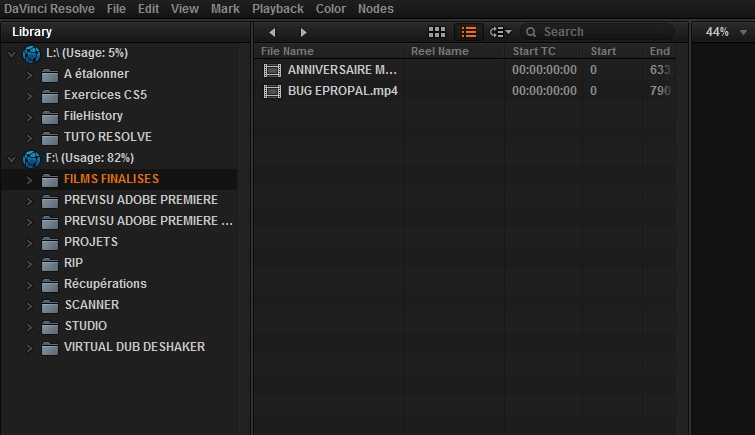Click the Start TC column header
This screenshot has width=755, height=435.
click(533, 51)
